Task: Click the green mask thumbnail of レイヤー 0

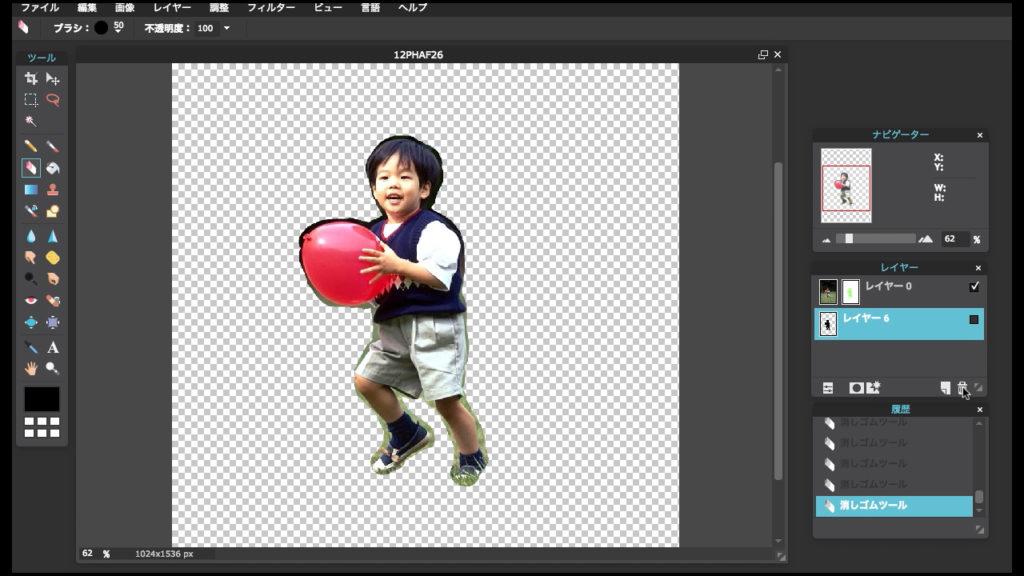Action: pos(850,292)
